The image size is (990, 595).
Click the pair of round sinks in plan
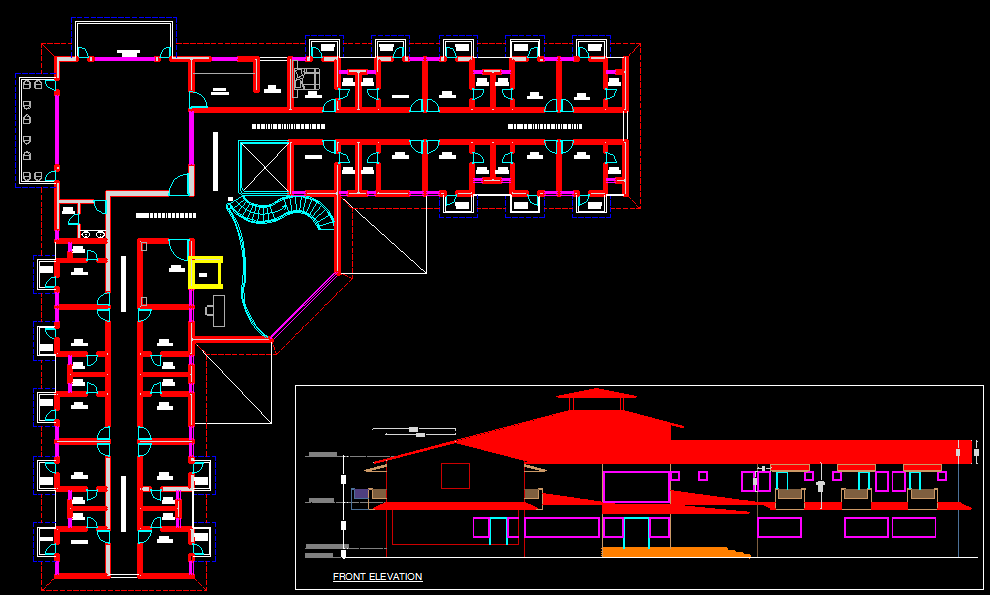click(x=92, y=234)
